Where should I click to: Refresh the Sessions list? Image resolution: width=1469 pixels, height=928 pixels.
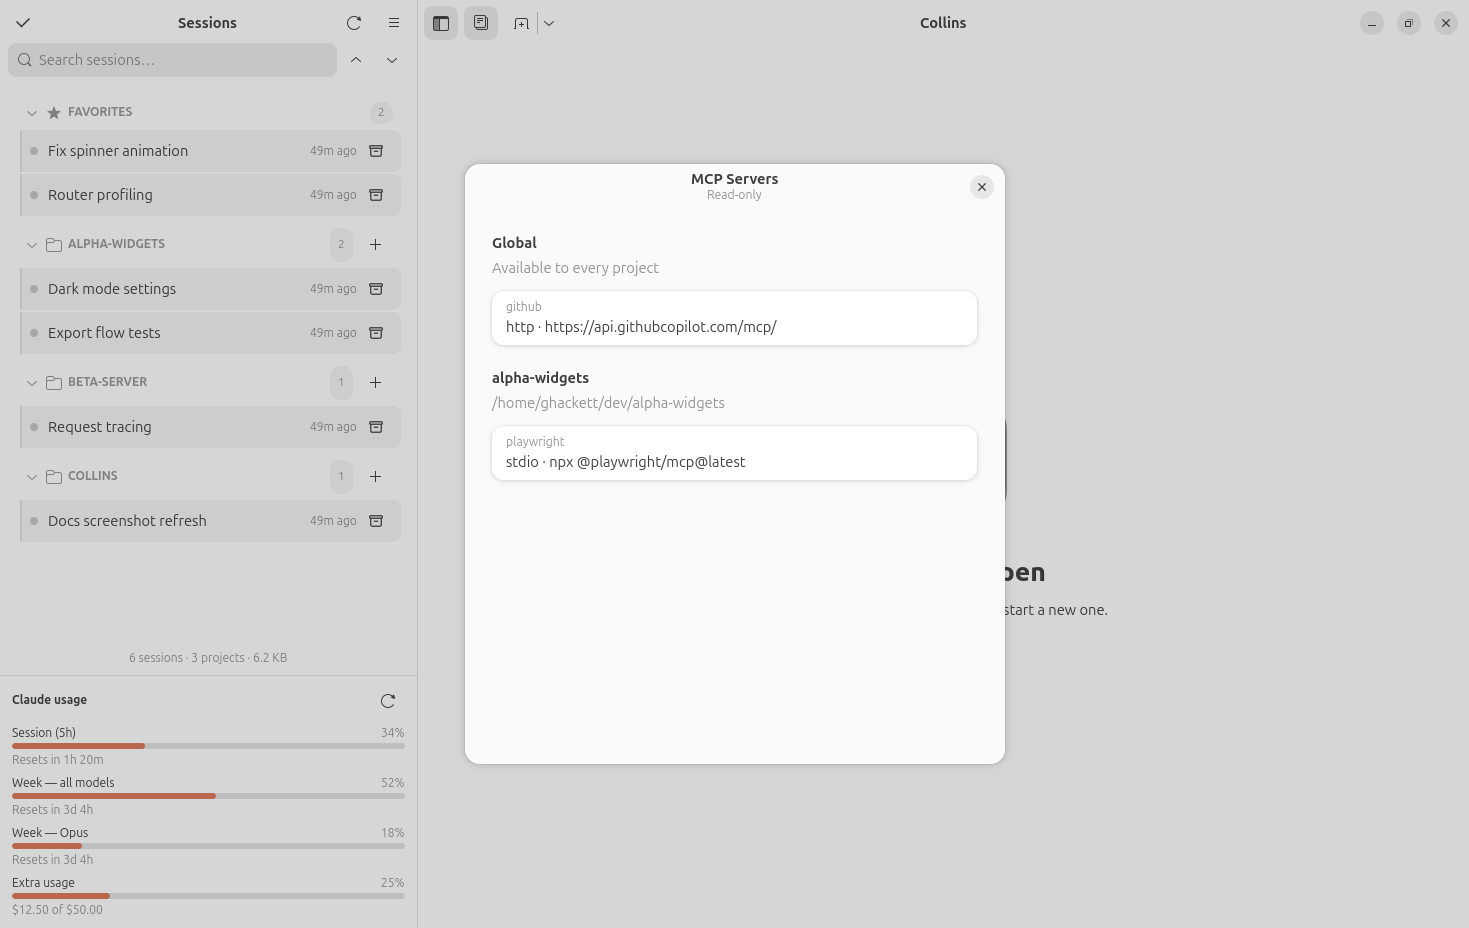pos(354,23)
